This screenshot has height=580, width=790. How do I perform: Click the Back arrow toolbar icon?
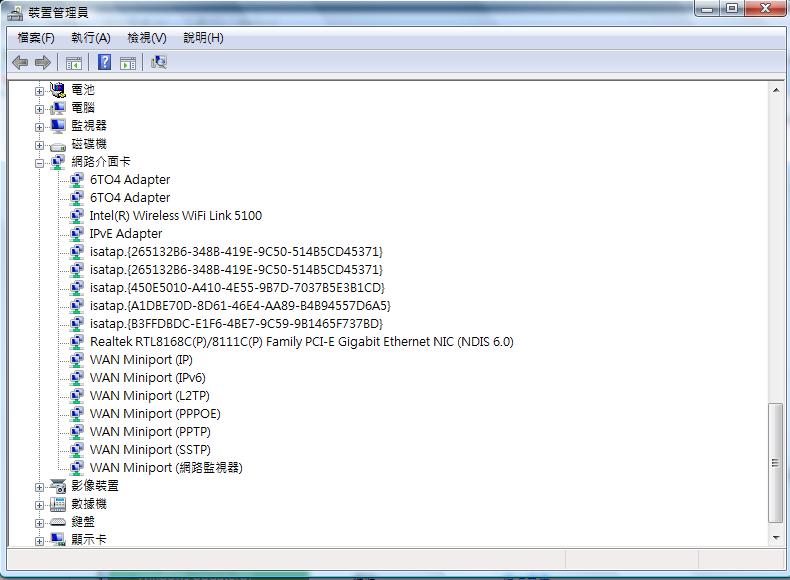tap(20, 62)
